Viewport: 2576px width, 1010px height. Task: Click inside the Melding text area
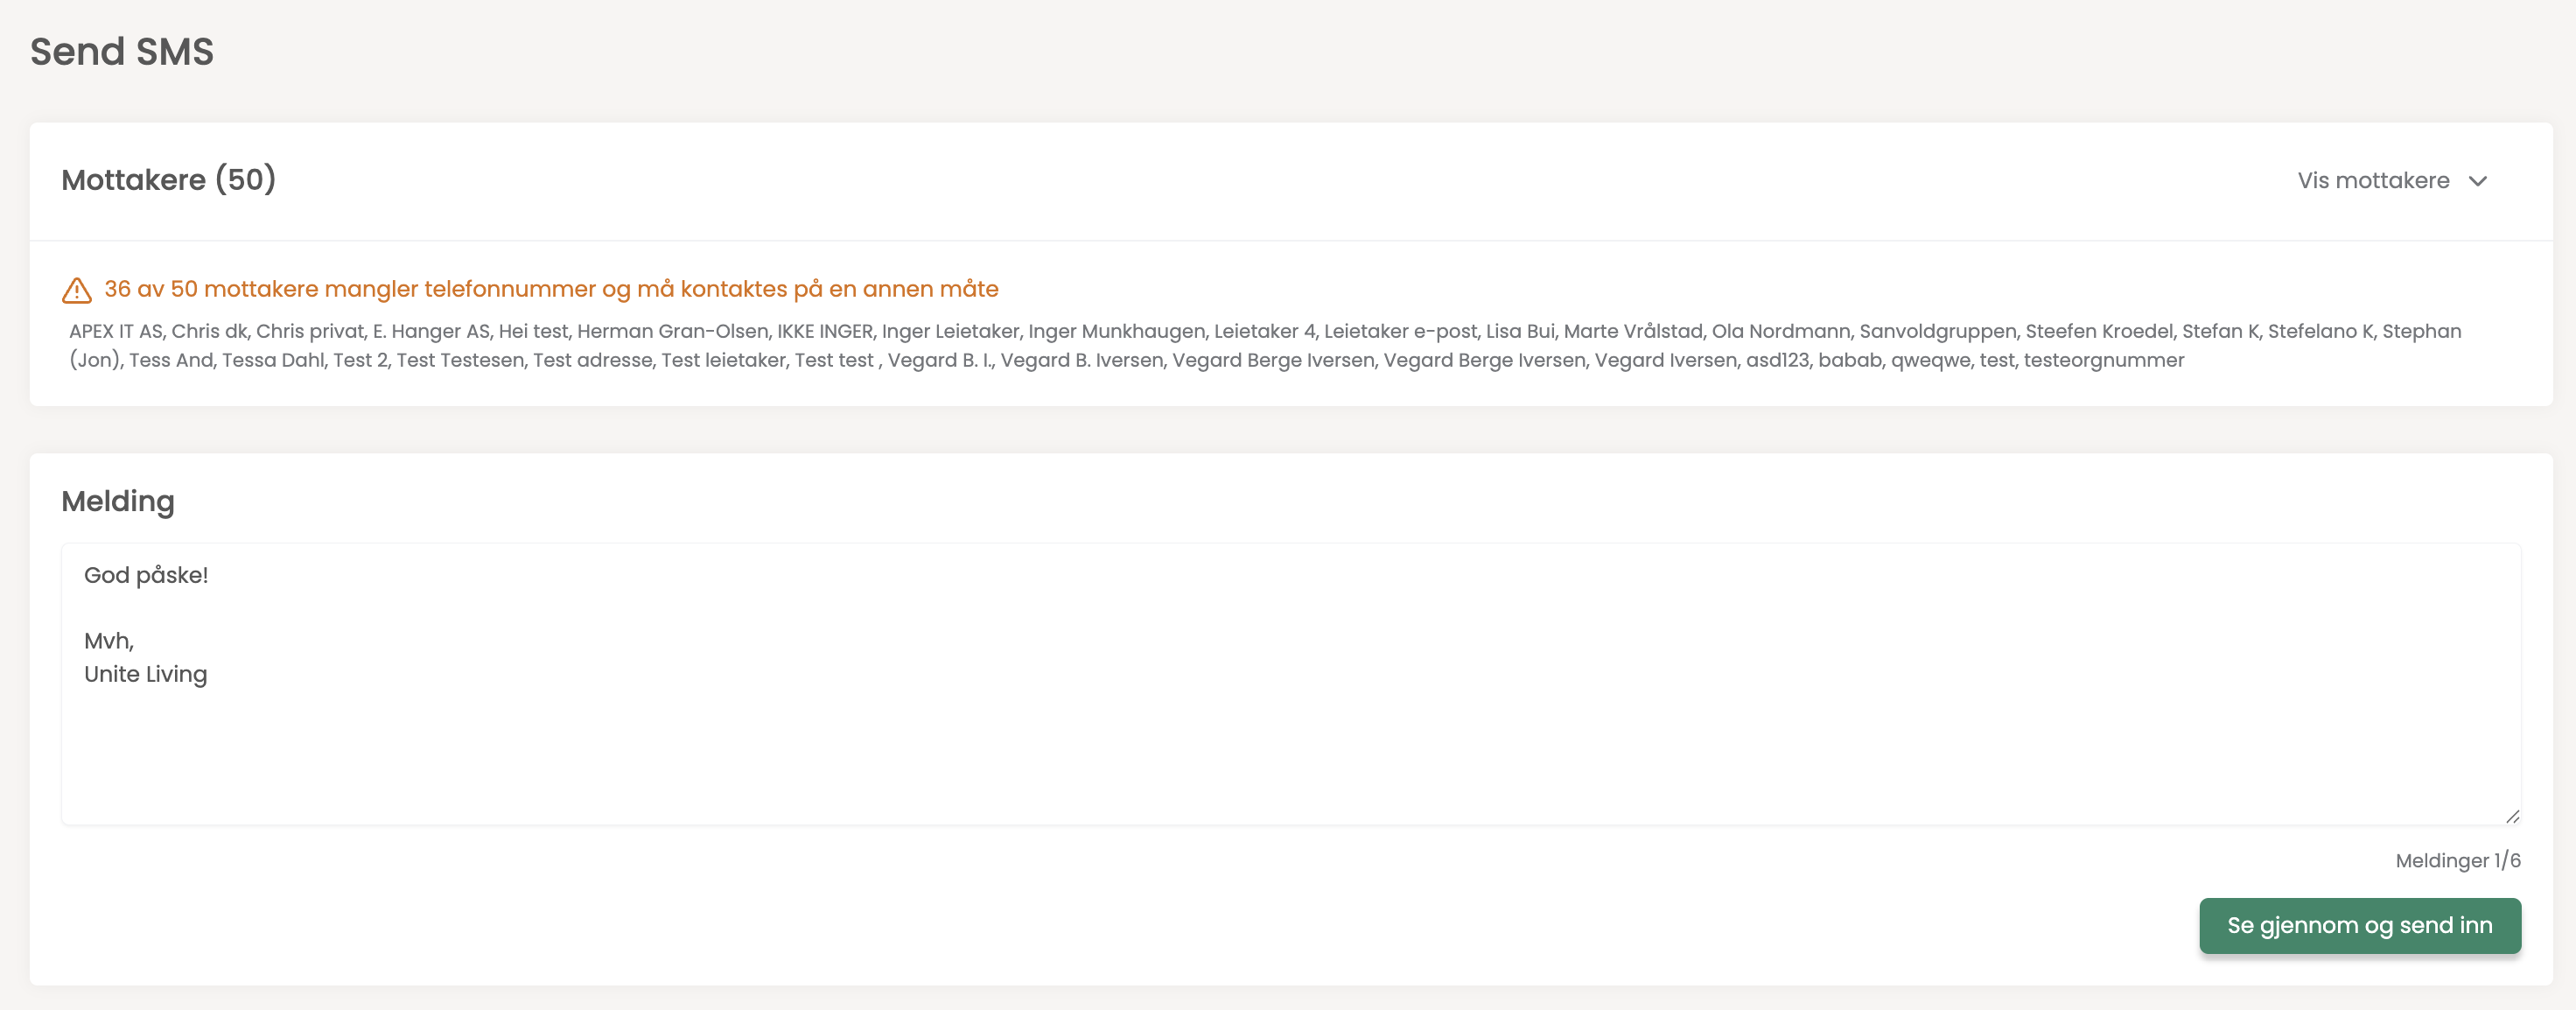point(1290,683)
